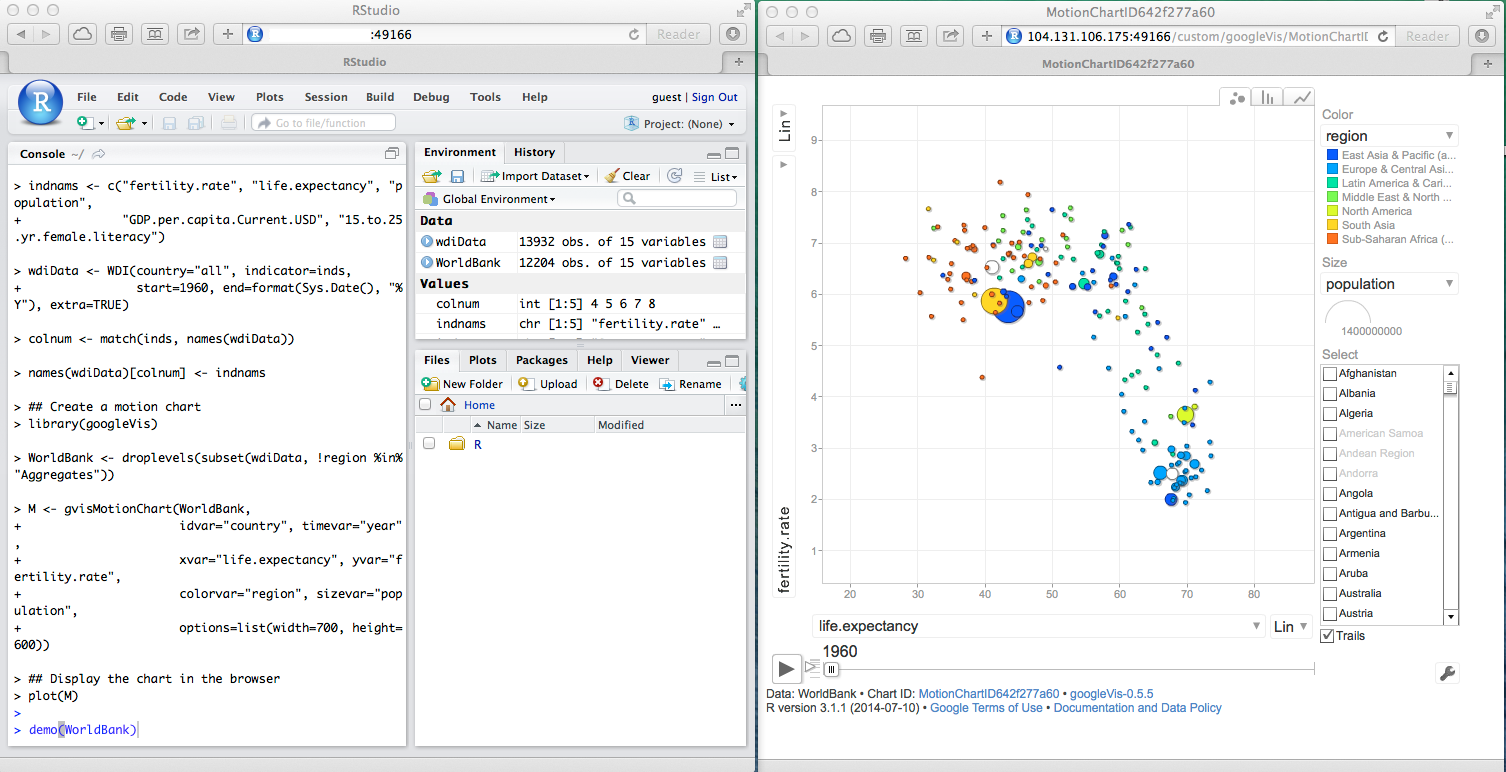Click the Refresh icon in Environment pane

pos(675,176)
